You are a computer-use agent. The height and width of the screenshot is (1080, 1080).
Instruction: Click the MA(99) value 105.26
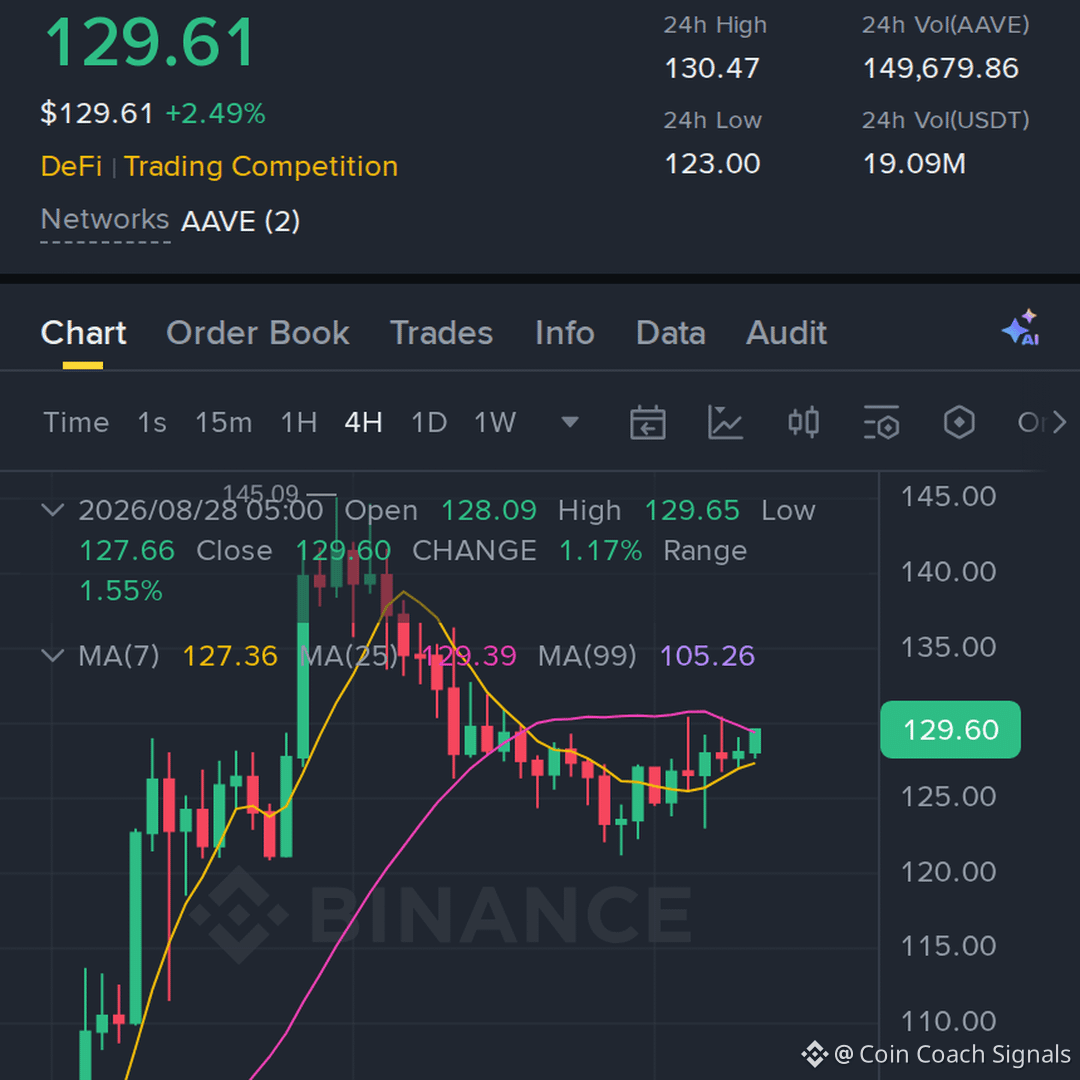pyautogui.click(x=707, y=656)
